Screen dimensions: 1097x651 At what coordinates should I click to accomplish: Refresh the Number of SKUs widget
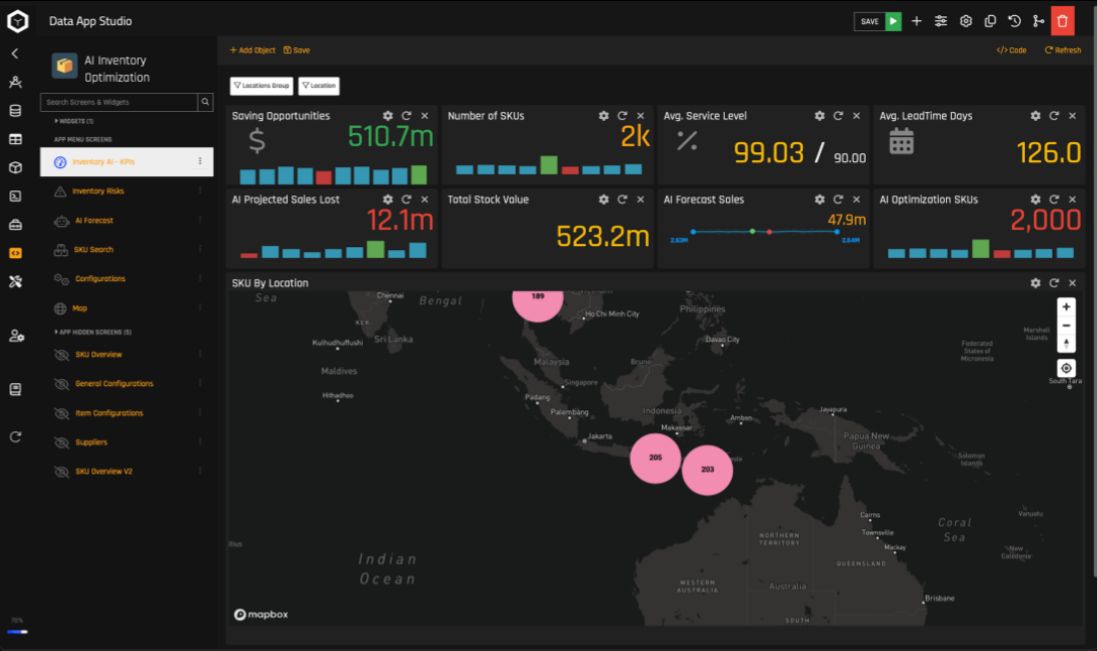[622, 116]
